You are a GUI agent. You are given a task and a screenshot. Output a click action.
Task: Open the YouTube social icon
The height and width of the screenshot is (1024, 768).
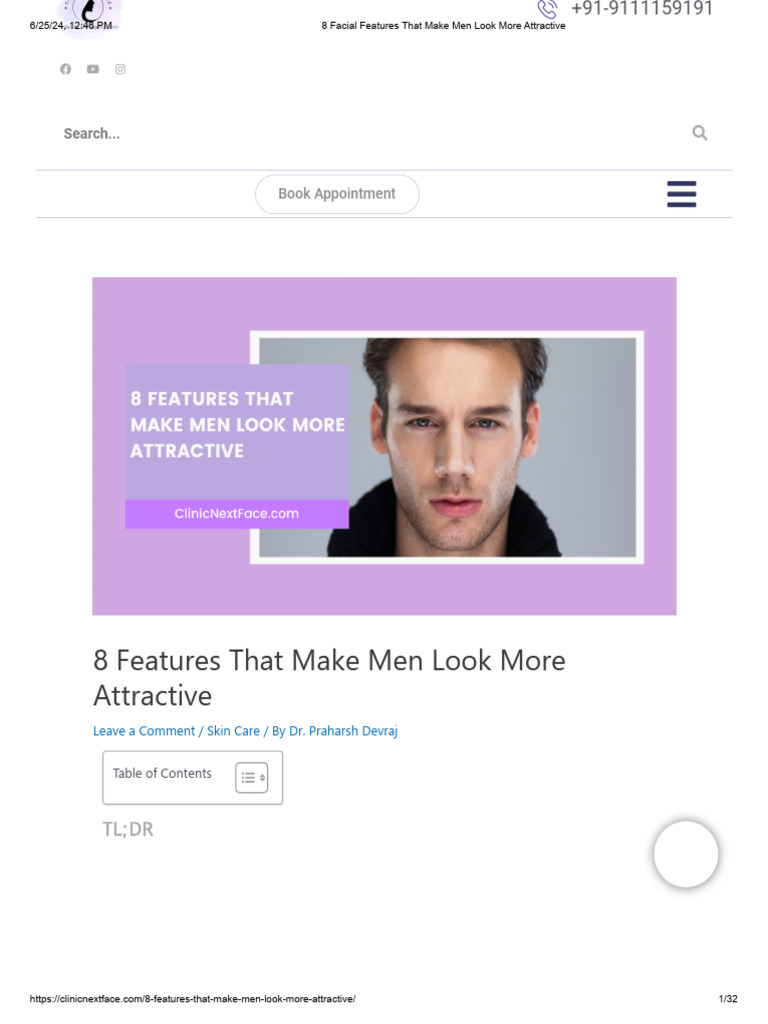(93, 69)
